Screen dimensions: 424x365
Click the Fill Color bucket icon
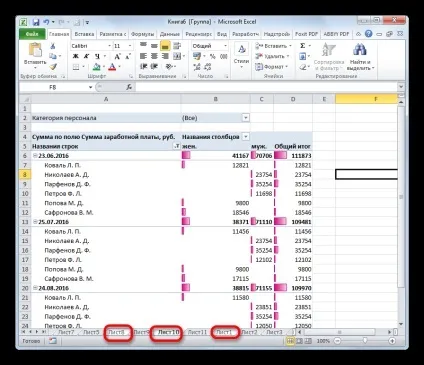click(x=97, y=67)
